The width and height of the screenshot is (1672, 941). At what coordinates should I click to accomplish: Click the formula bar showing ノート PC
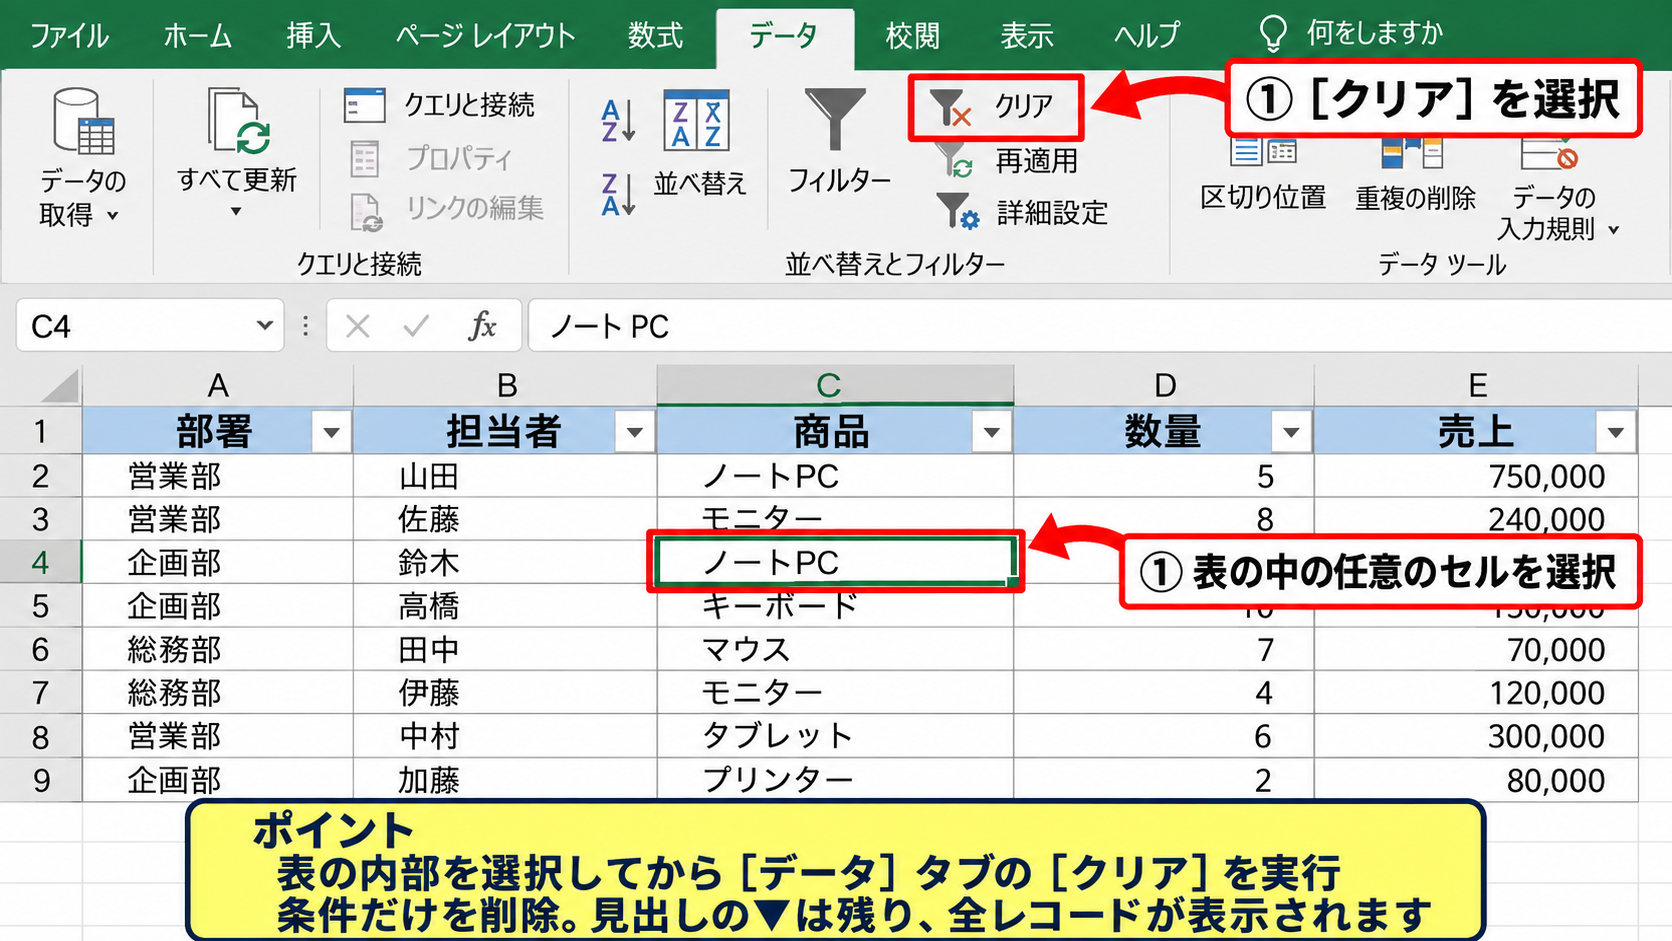[1098, 326]
